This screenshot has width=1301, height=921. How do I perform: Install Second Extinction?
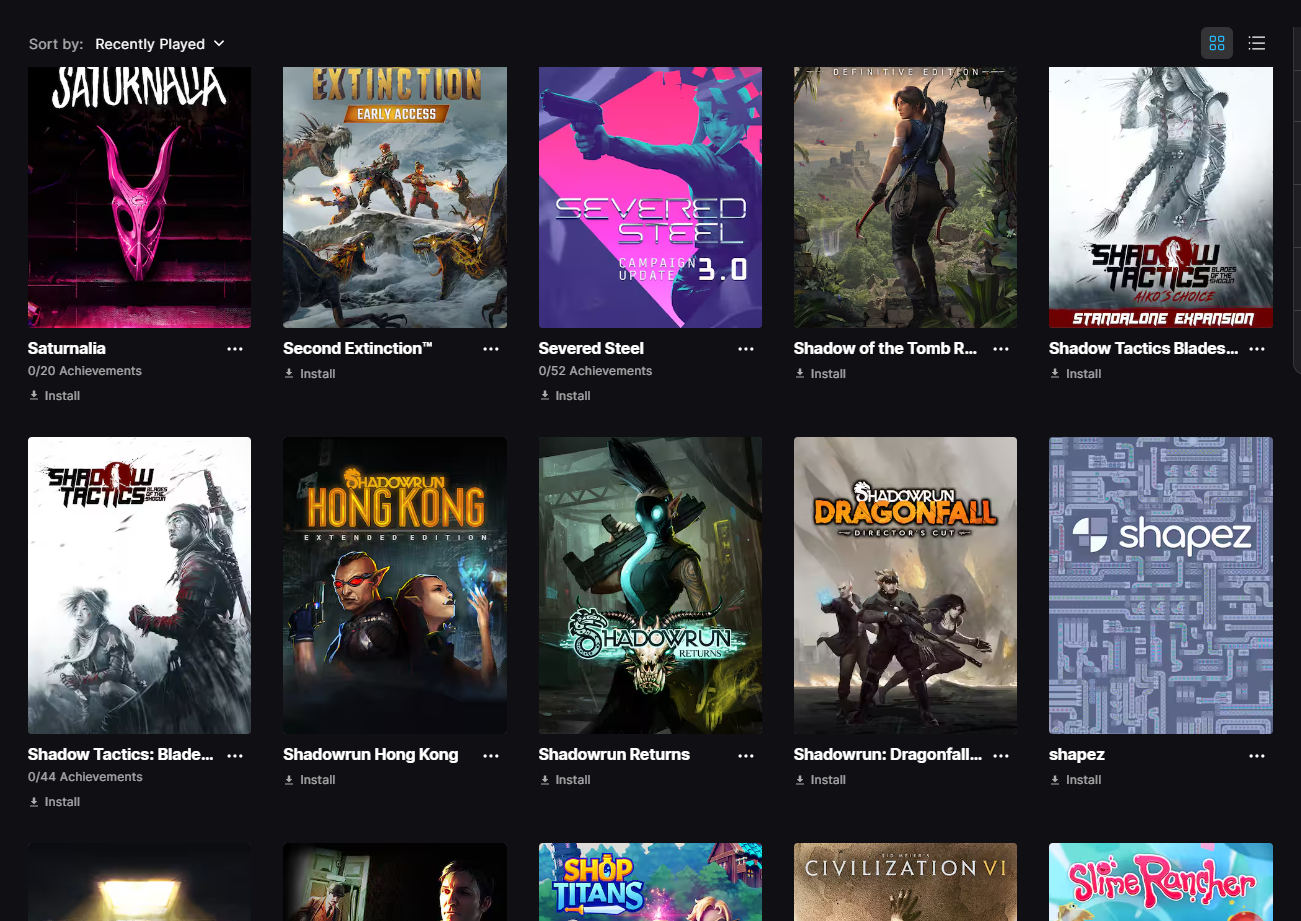pos(310,374)
